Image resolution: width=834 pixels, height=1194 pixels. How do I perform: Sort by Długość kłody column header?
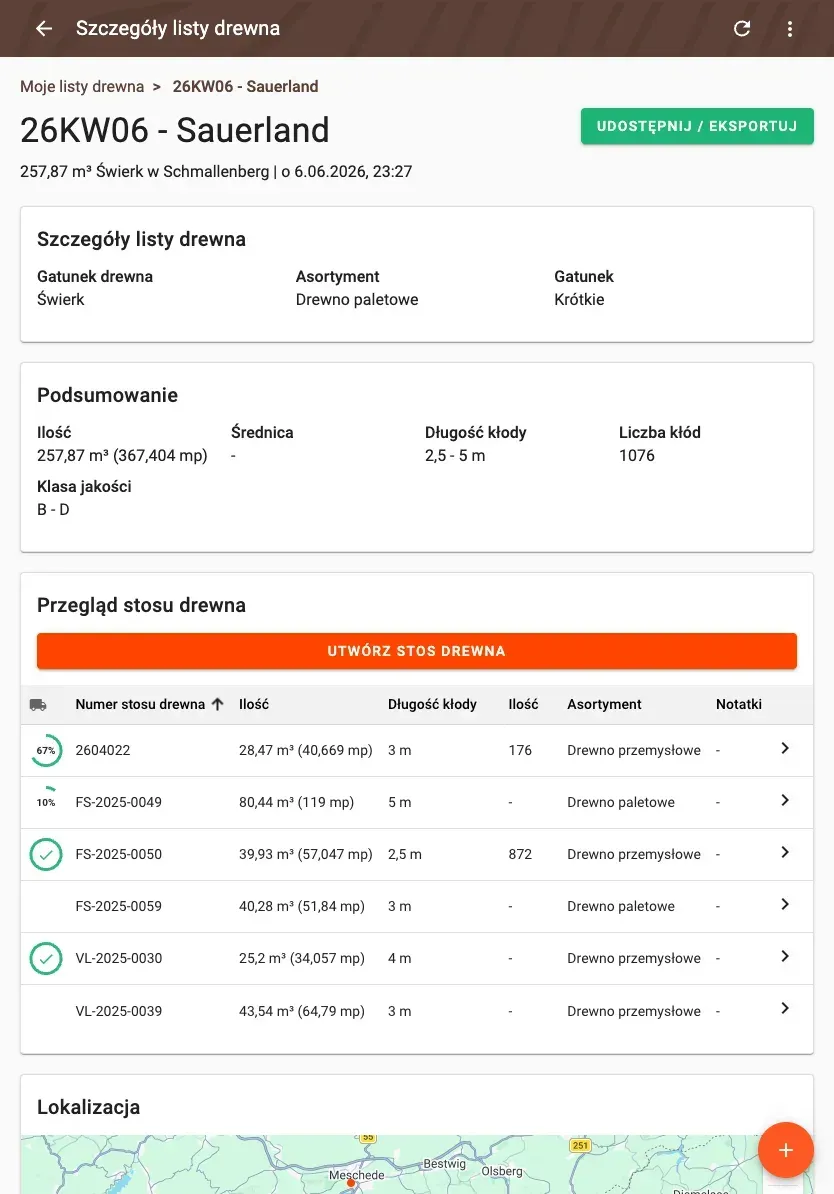tap(432, 704)
